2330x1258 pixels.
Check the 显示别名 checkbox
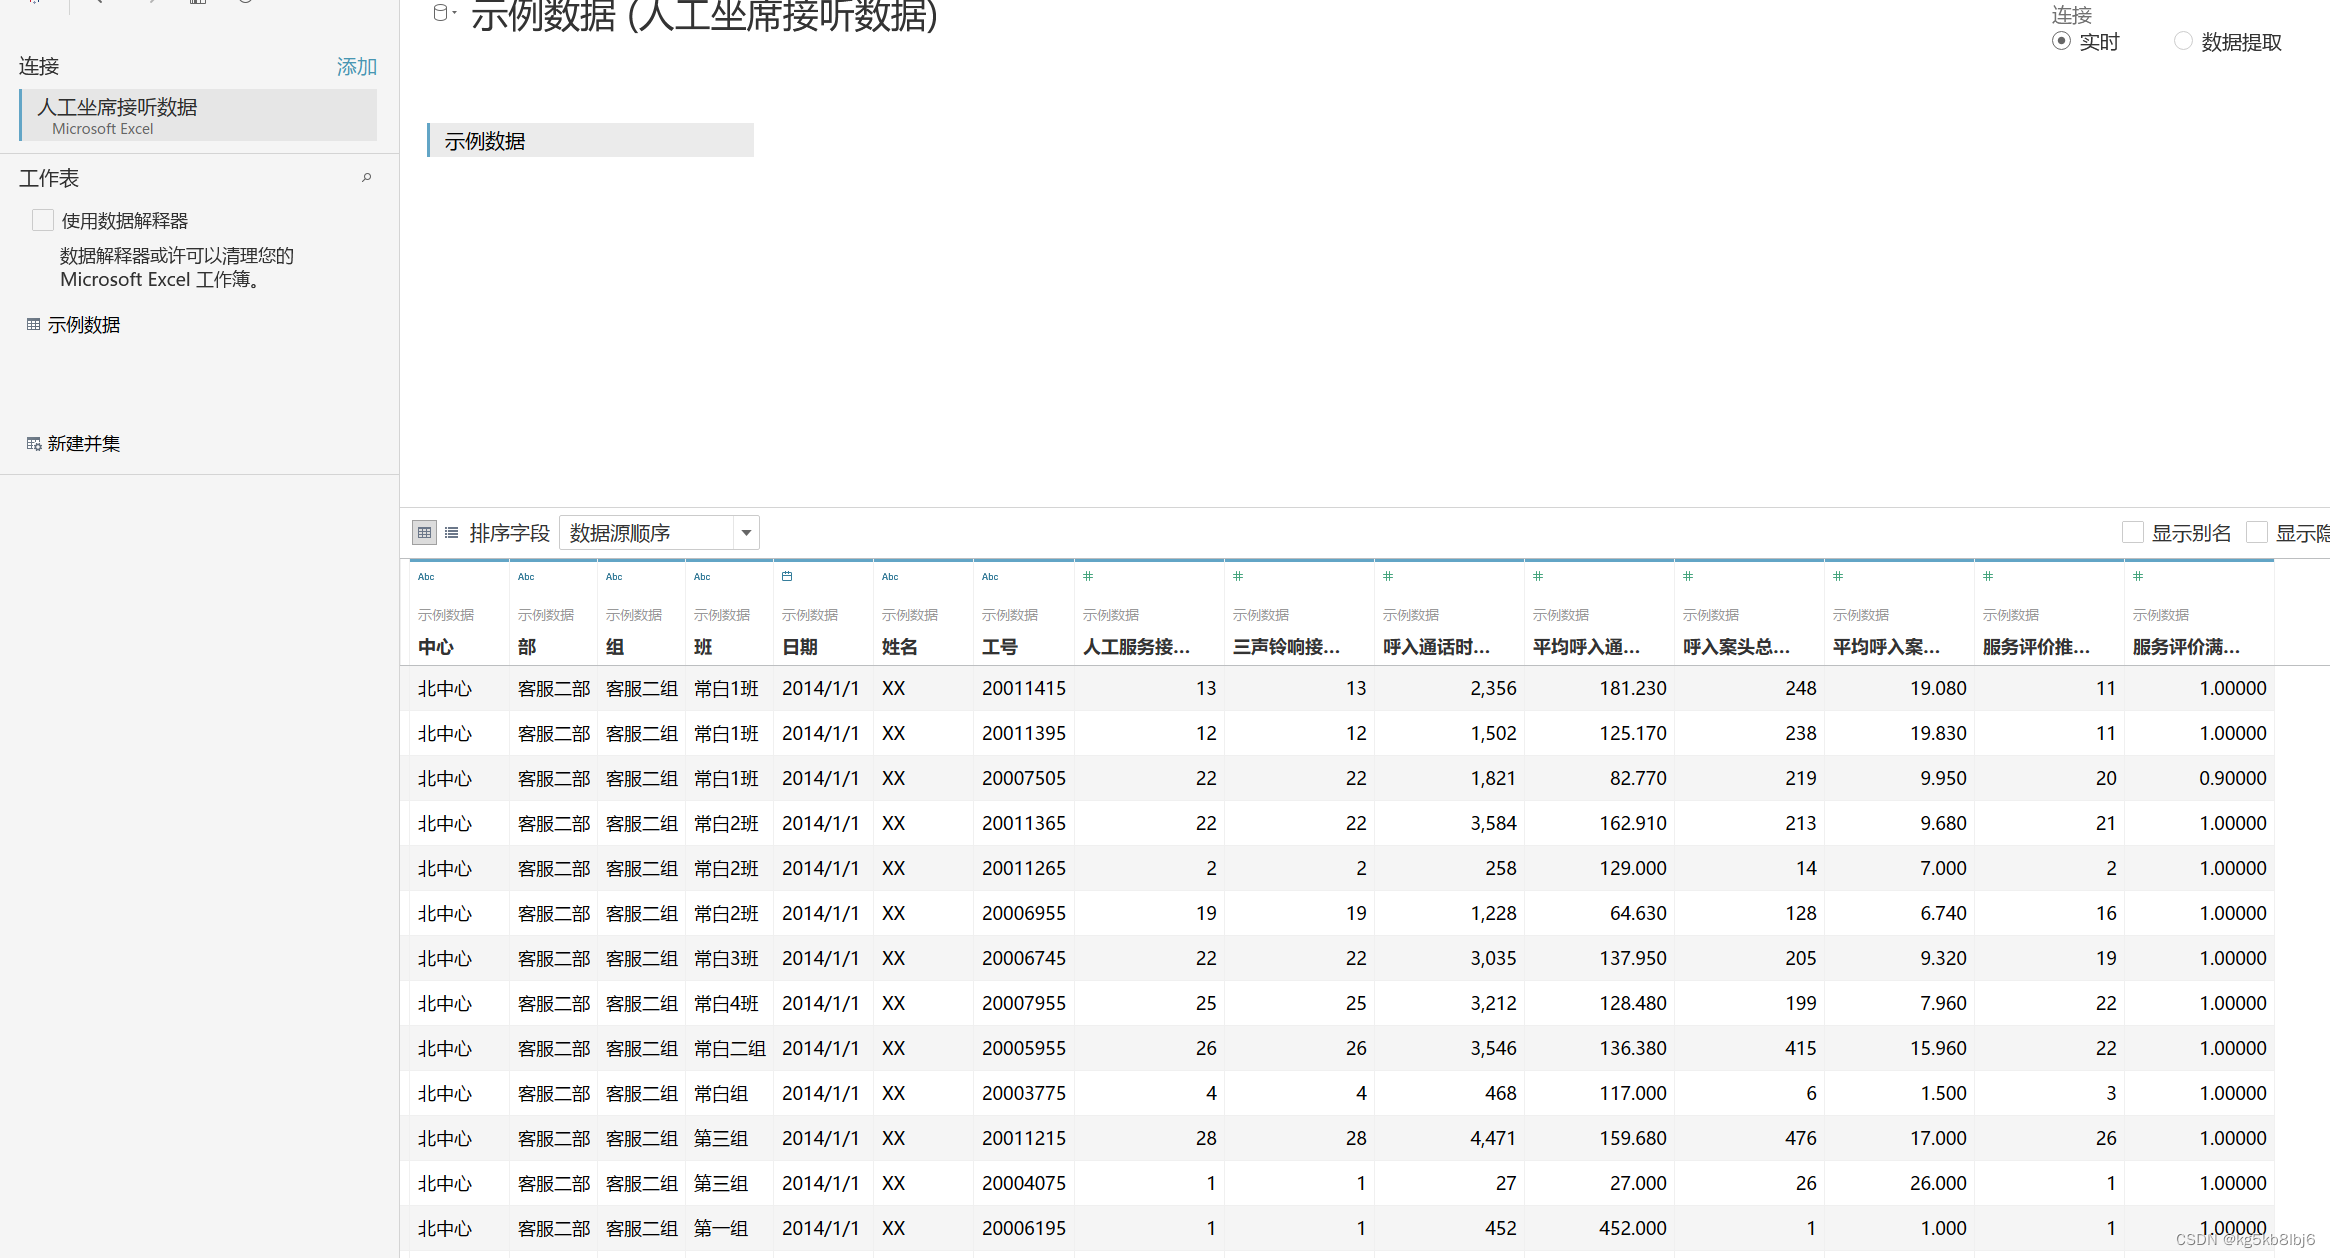pos(2132,532)
